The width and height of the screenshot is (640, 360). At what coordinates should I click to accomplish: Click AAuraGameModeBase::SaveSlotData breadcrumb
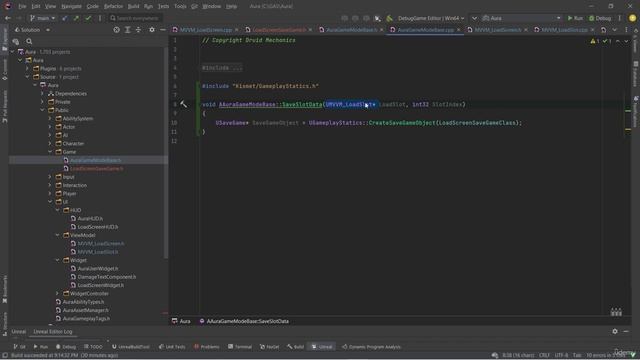click(x=247, y=321)
